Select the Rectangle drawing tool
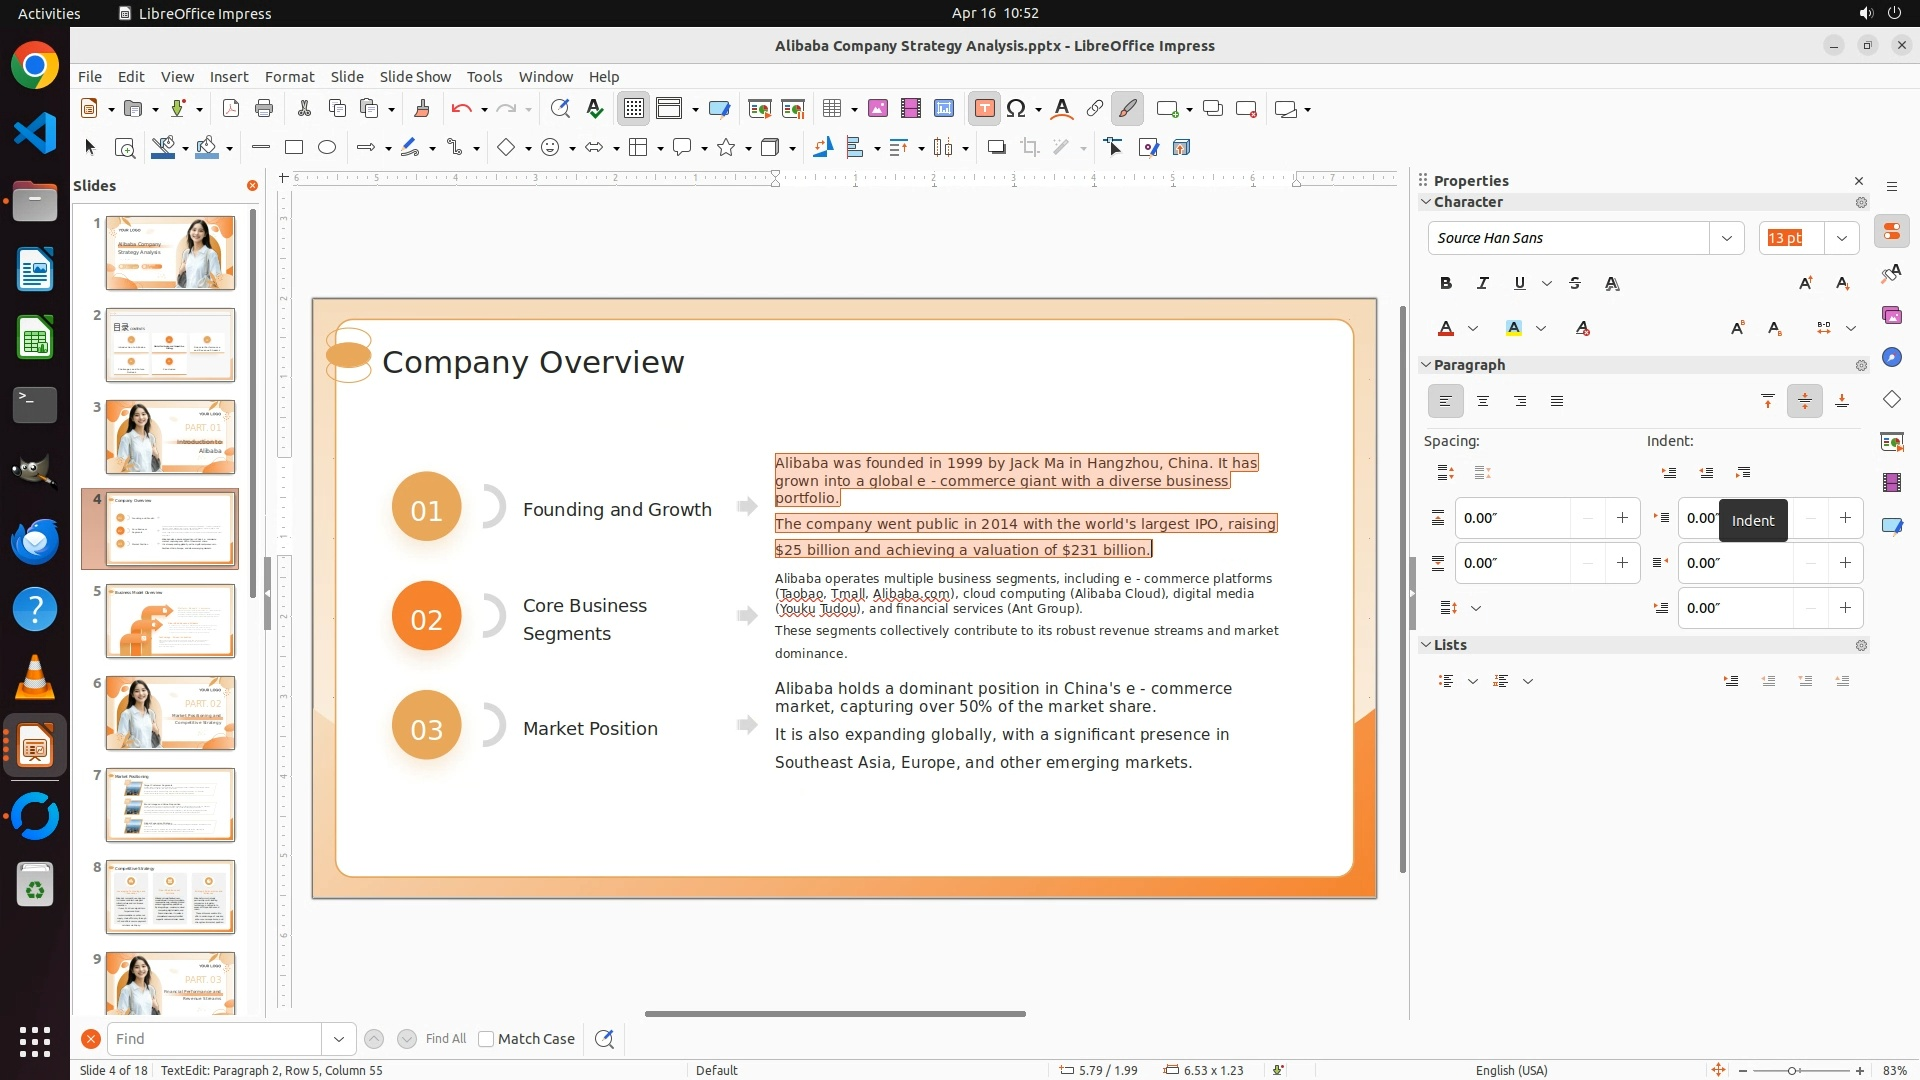The width and height of the screenshot is (1920, 1080). tap(293, 147)
